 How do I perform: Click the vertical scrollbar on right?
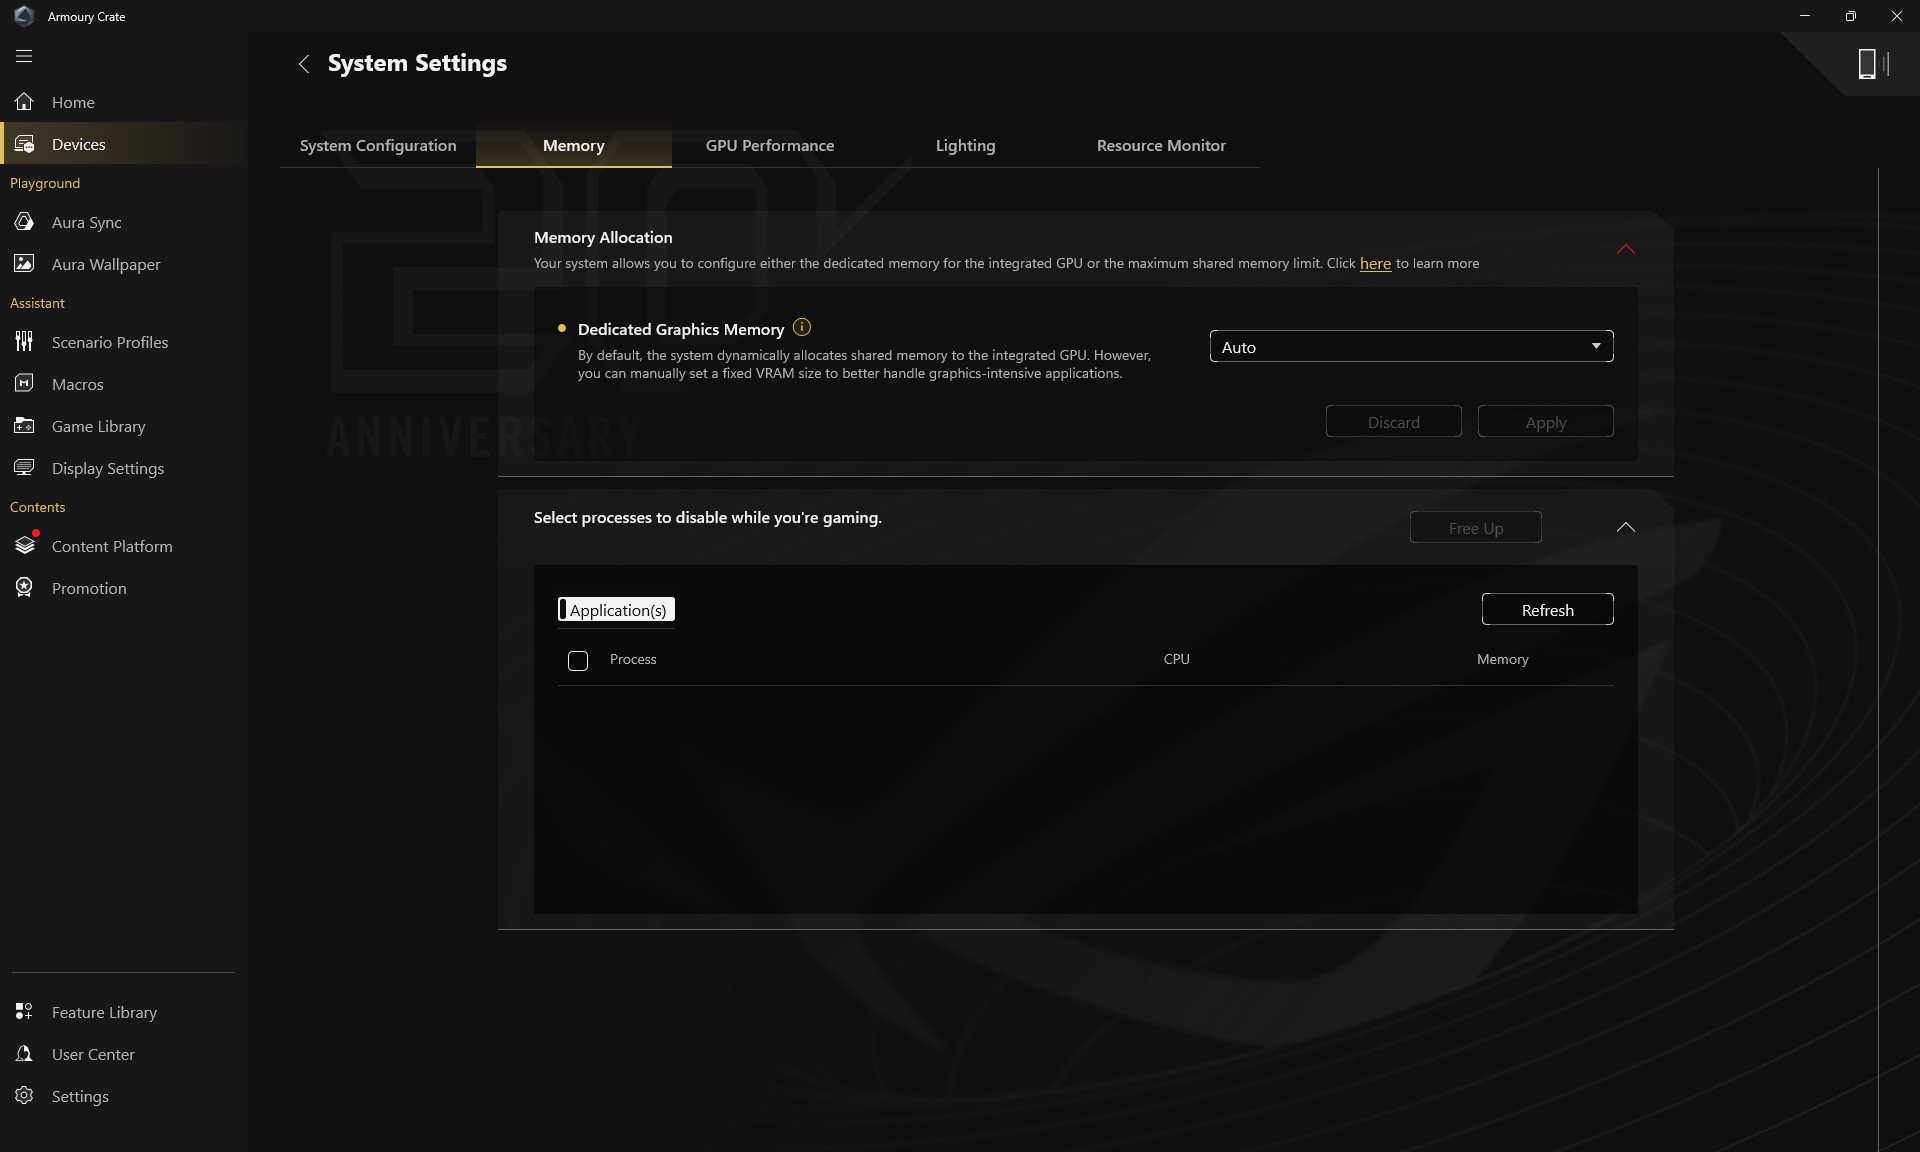(1878, 660)
